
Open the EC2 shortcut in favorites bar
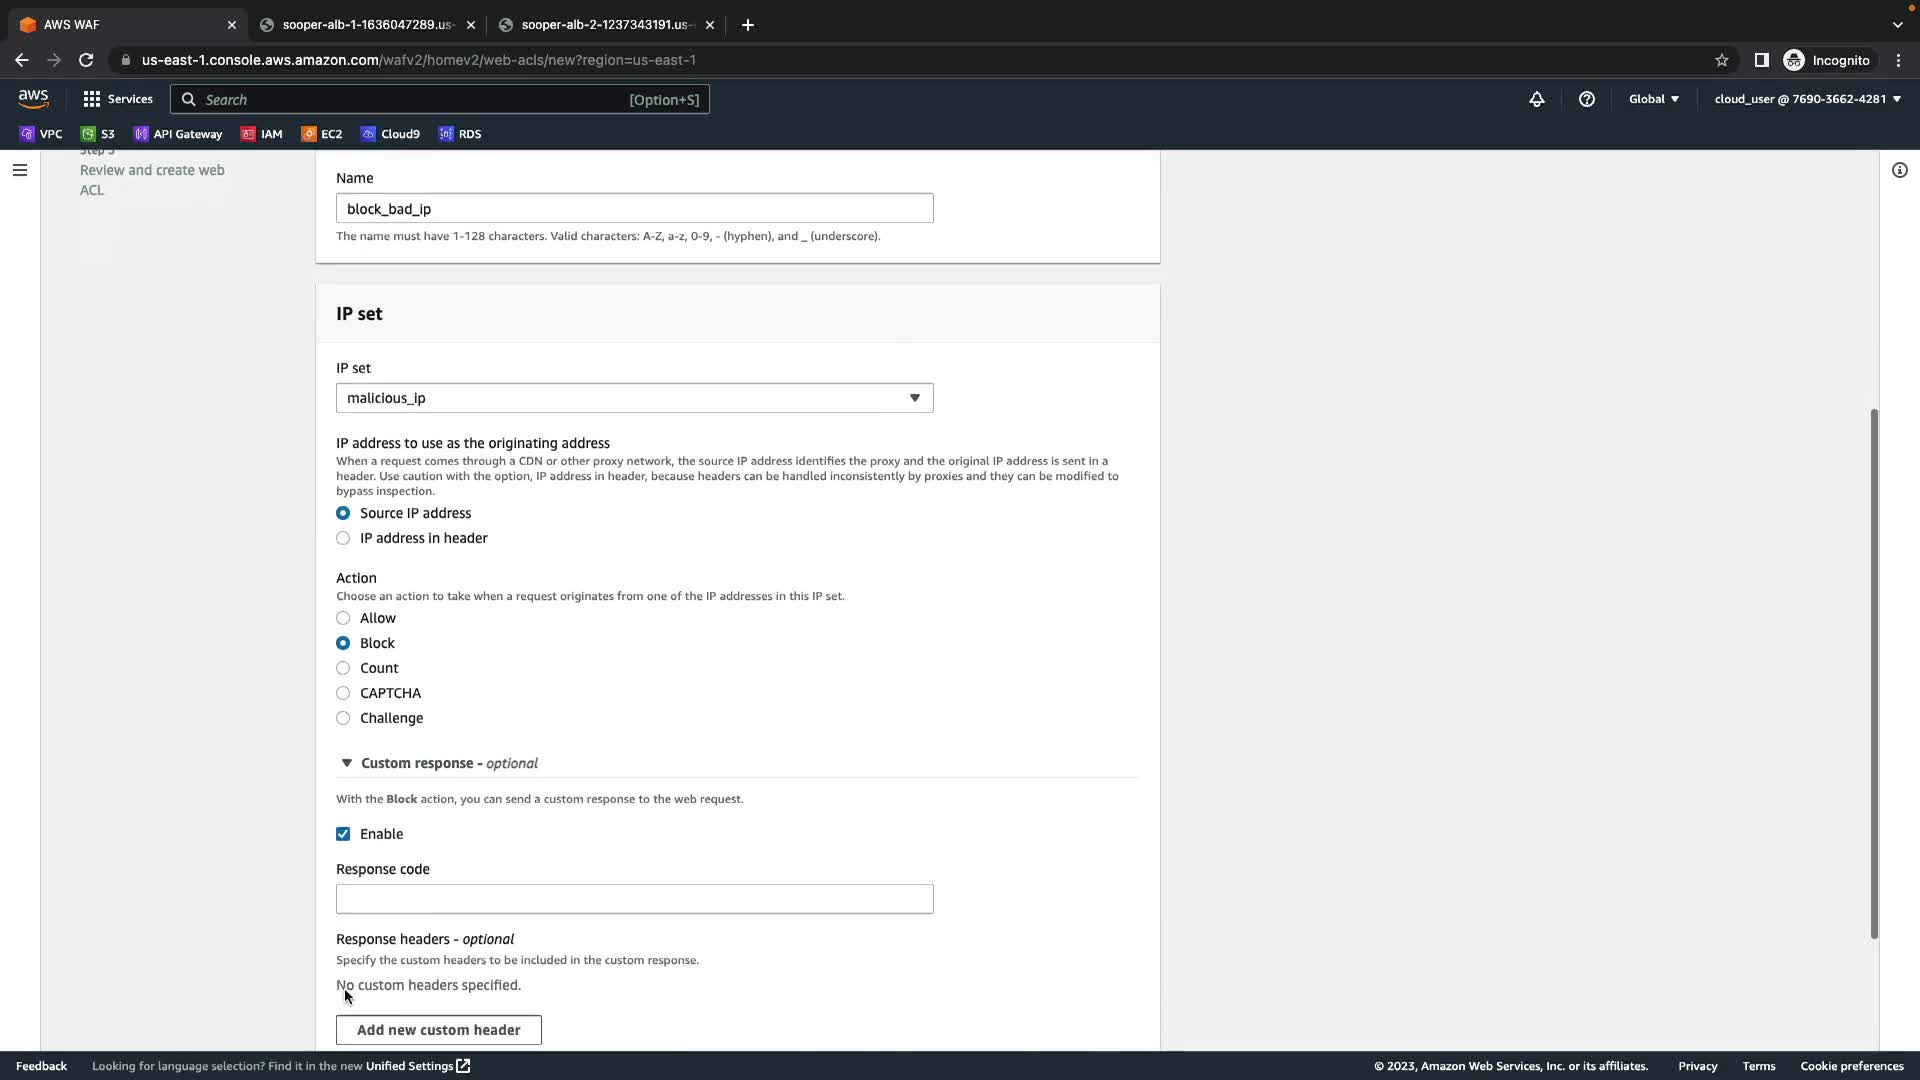322,134
